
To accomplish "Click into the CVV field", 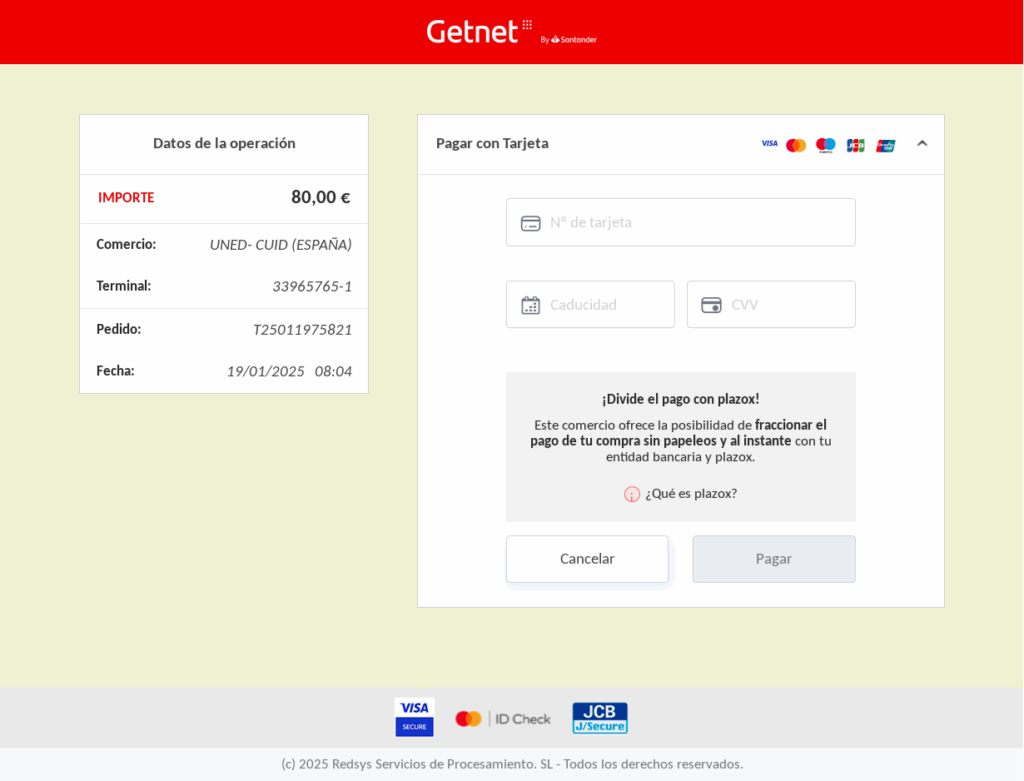I will [x=785, y=304].
